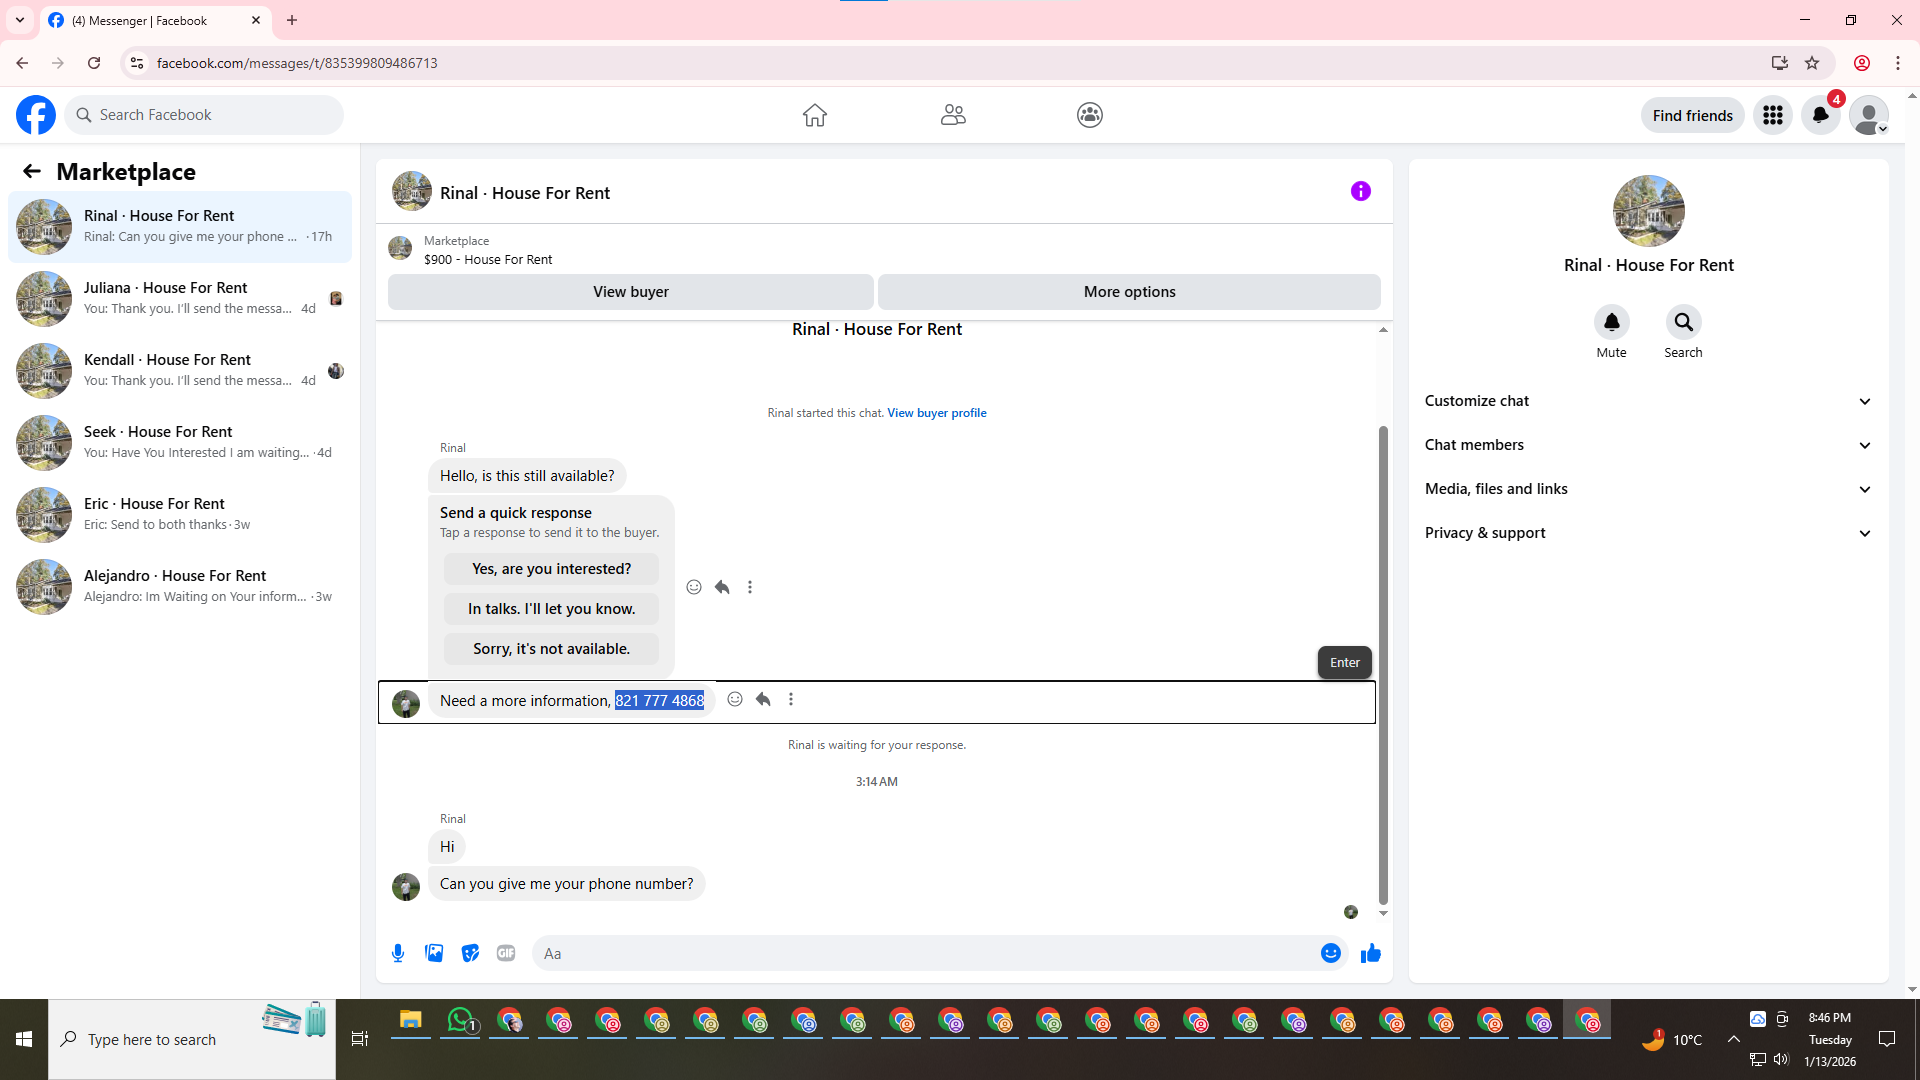This screenshot has height=1080, width=1920.
Task: Click the voice clip microphone icon
Action: click(398, 953)
